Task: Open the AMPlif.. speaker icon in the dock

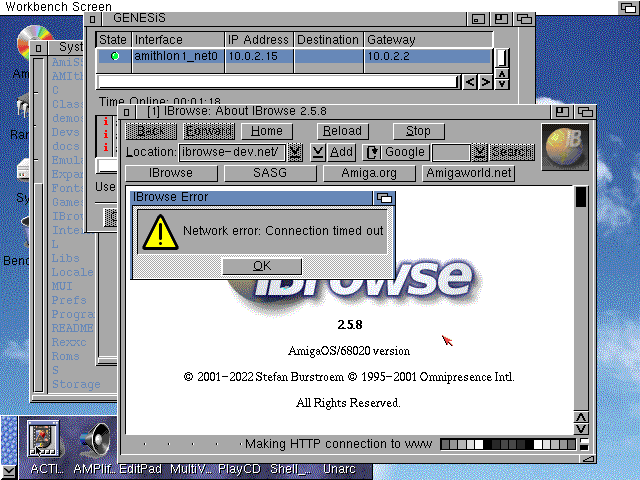Action: coord(95,441)
